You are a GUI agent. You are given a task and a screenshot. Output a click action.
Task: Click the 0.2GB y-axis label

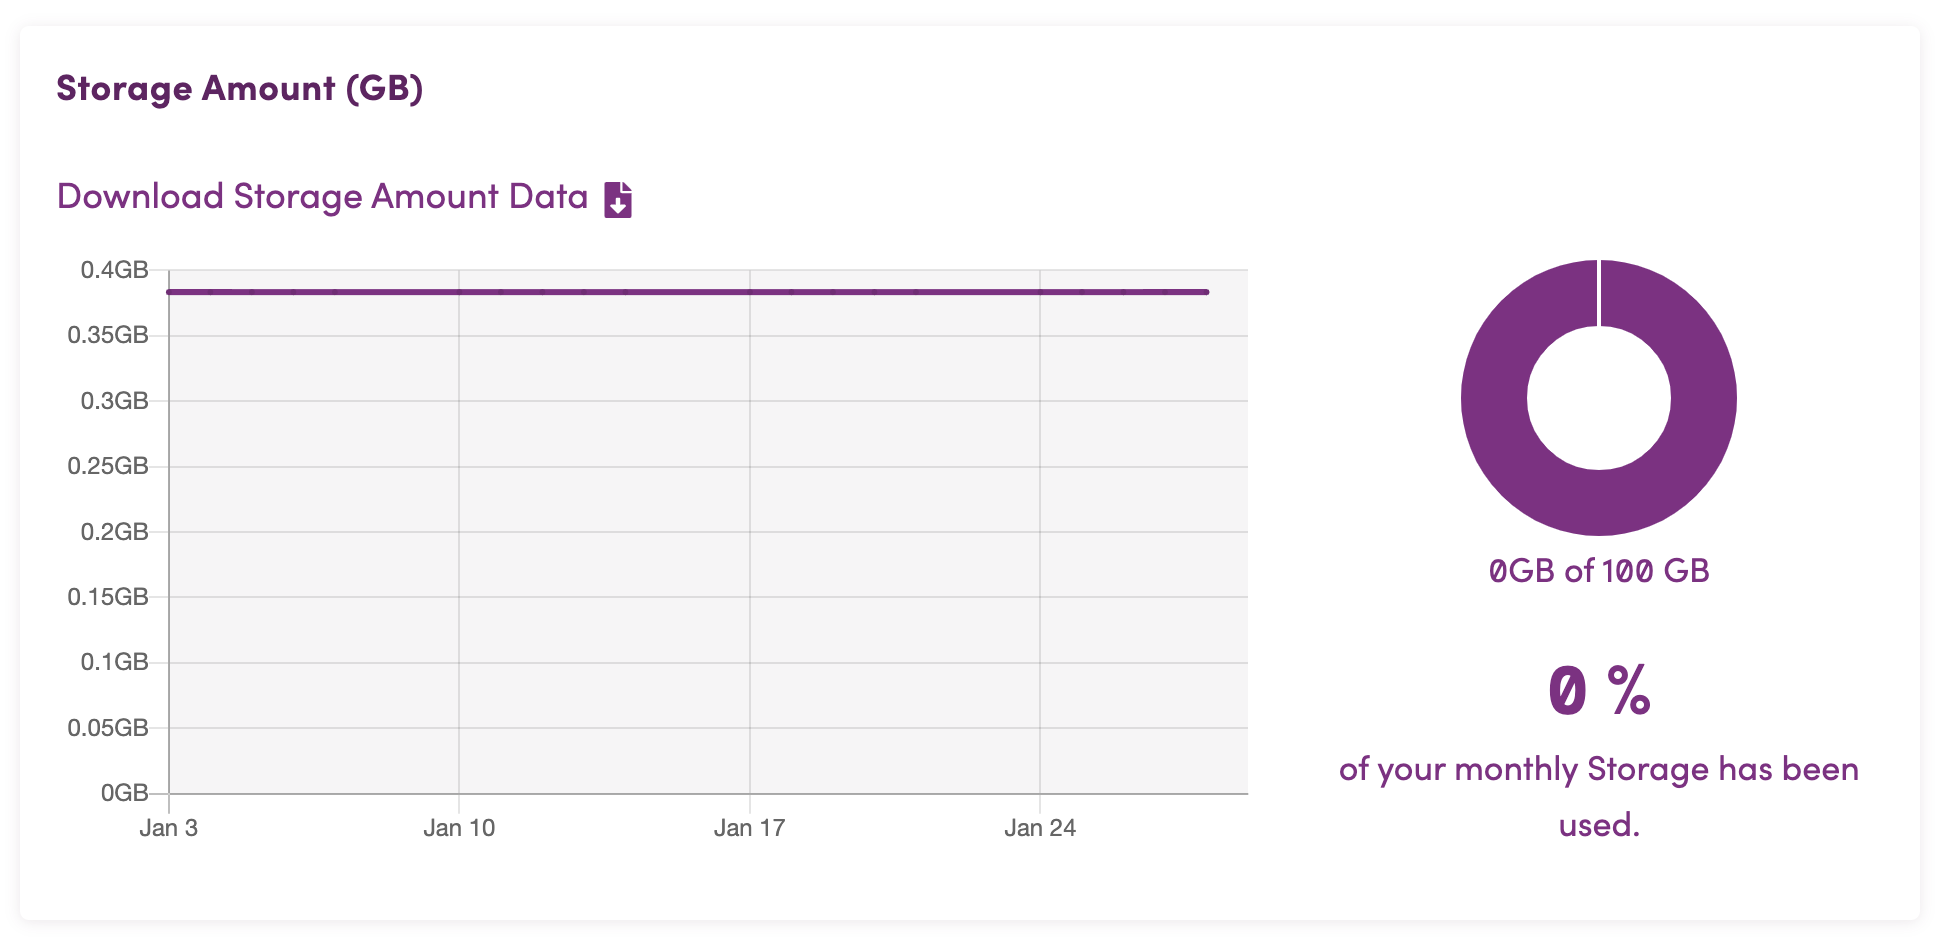114,532
